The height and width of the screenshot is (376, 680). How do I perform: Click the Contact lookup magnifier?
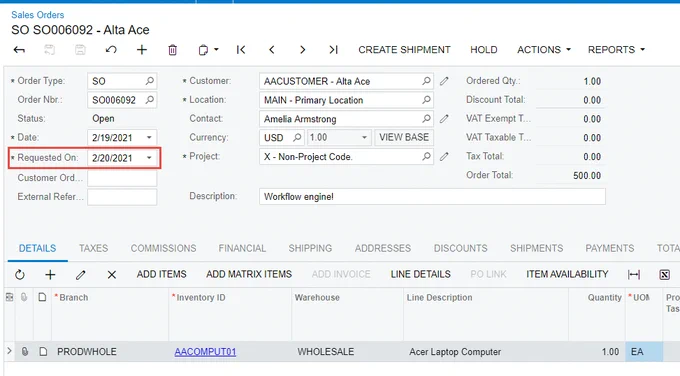tap(426, 118)
